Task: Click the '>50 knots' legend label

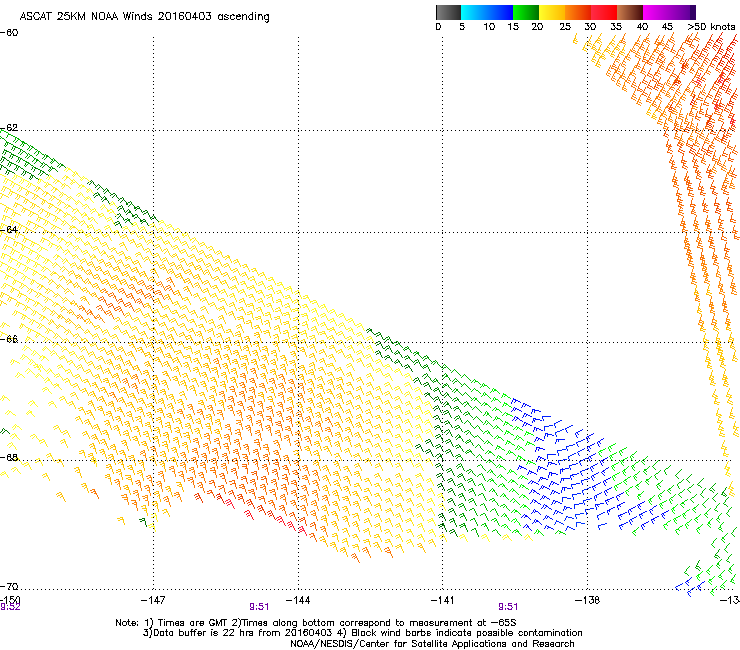Action: 711,27
